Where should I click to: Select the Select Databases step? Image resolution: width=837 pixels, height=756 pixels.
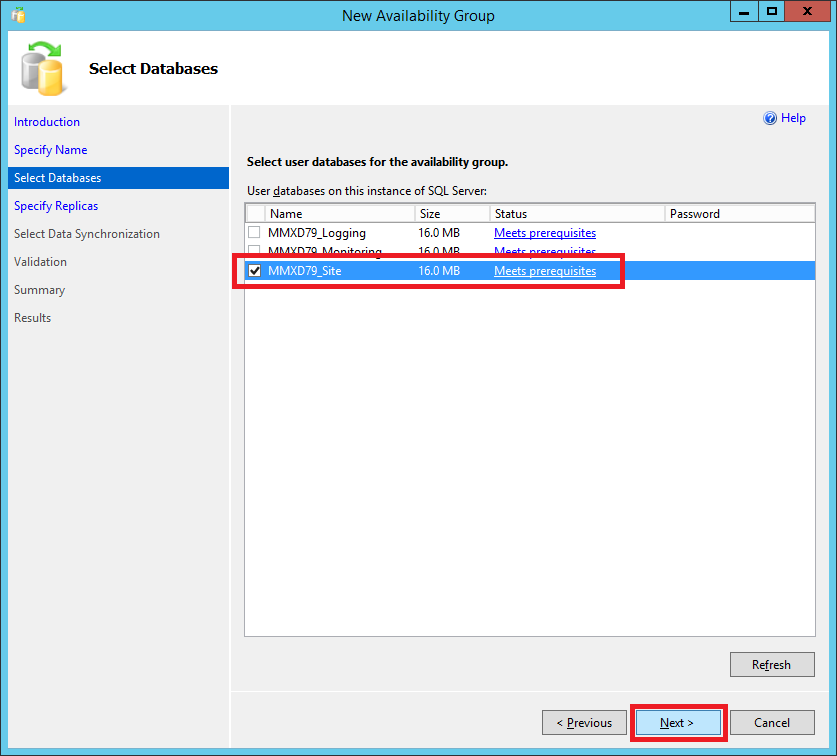pos(57,178)
